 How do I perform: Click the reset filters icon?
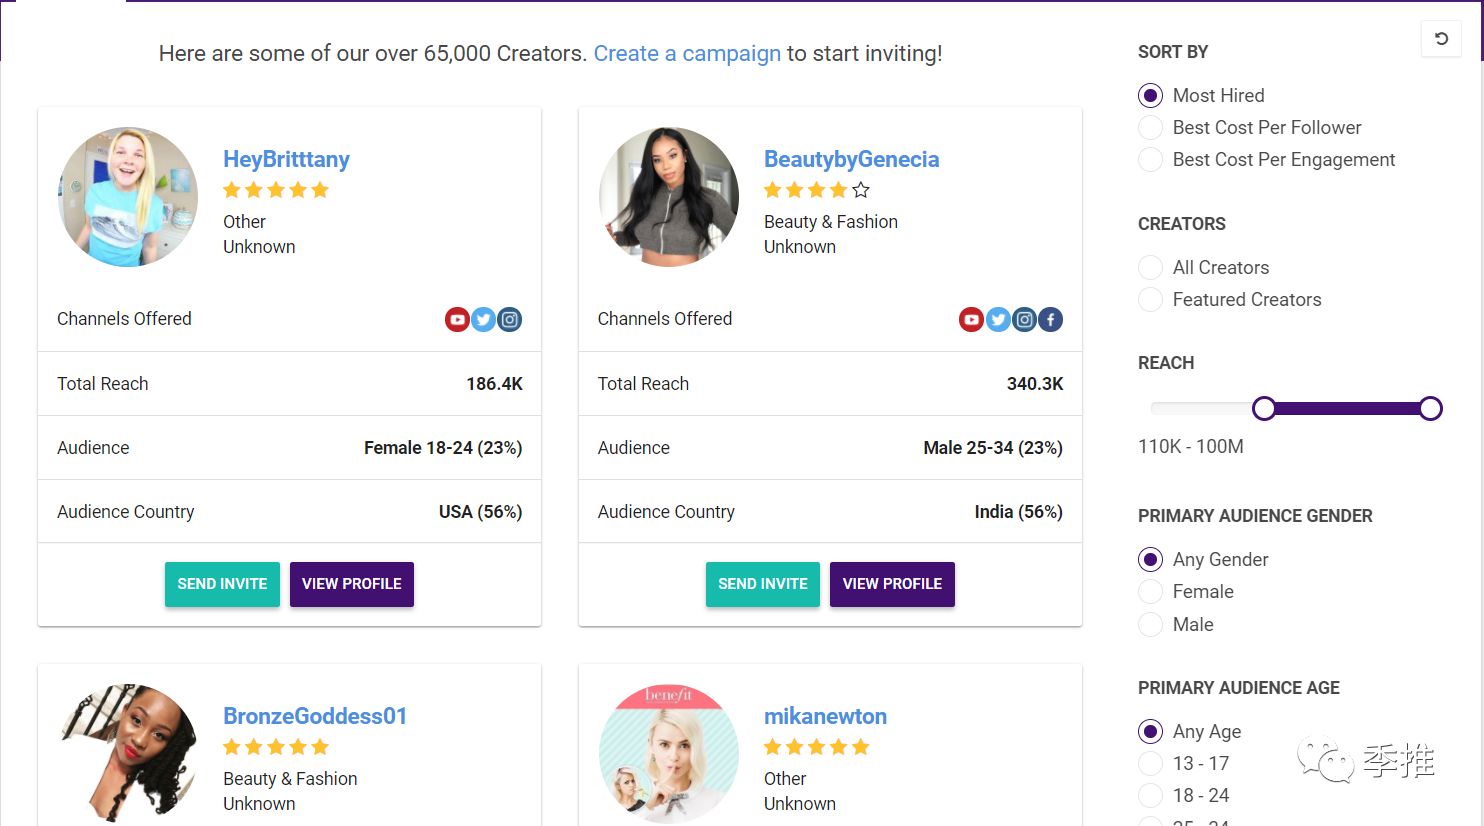[1441, 39]
